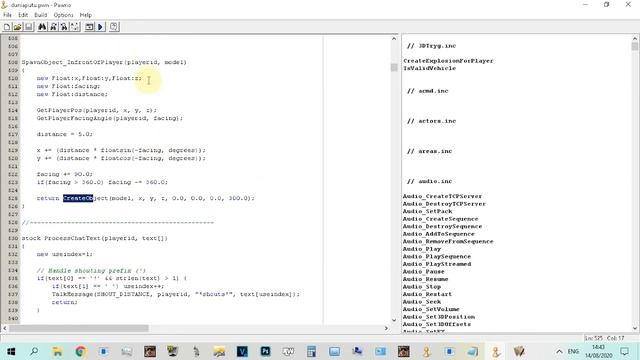The image size is (640, 360).
Task: Select Audio_RemoveFromSequence in the list
Action: pos(448,242)
